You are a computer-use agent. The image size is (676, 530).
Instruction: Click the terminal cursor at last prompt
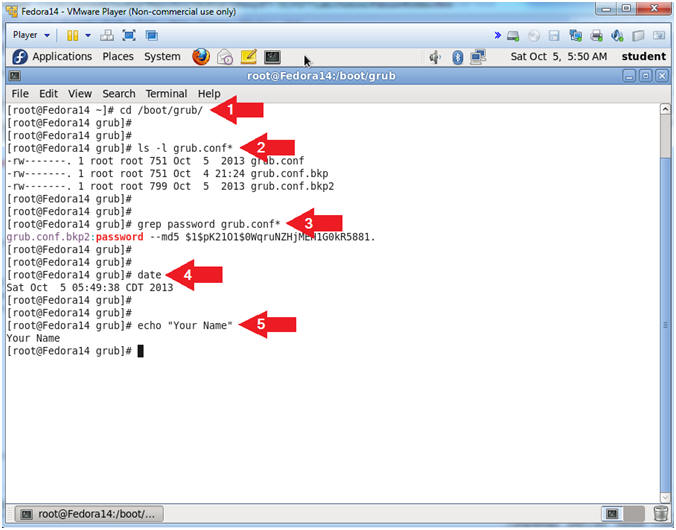click(140, 351)
